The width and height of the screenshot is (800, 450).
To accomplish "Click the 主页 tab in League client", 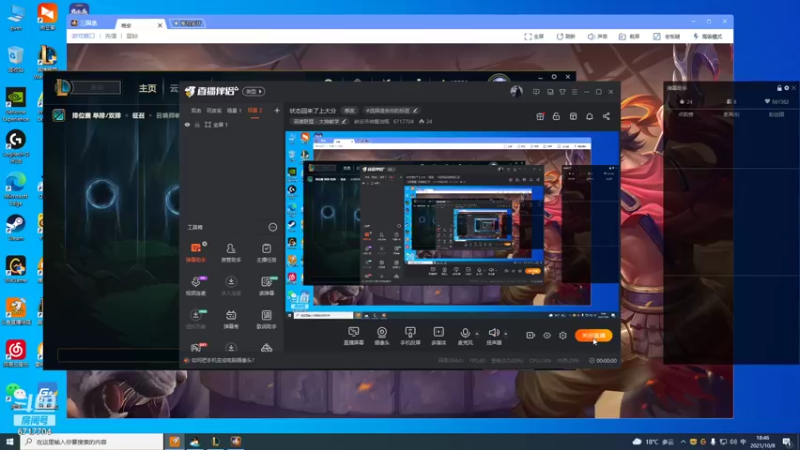I will [147, 88].
